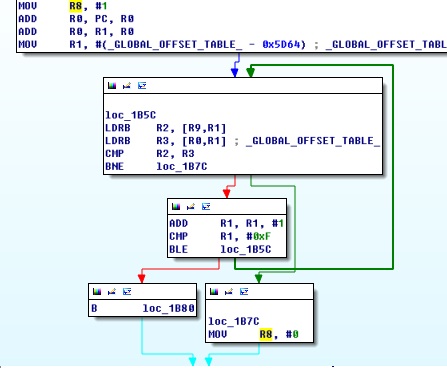Click the title bar of the B loc_1B80 node
This screenshot has width=447, height=368.
tap(142, 292)
